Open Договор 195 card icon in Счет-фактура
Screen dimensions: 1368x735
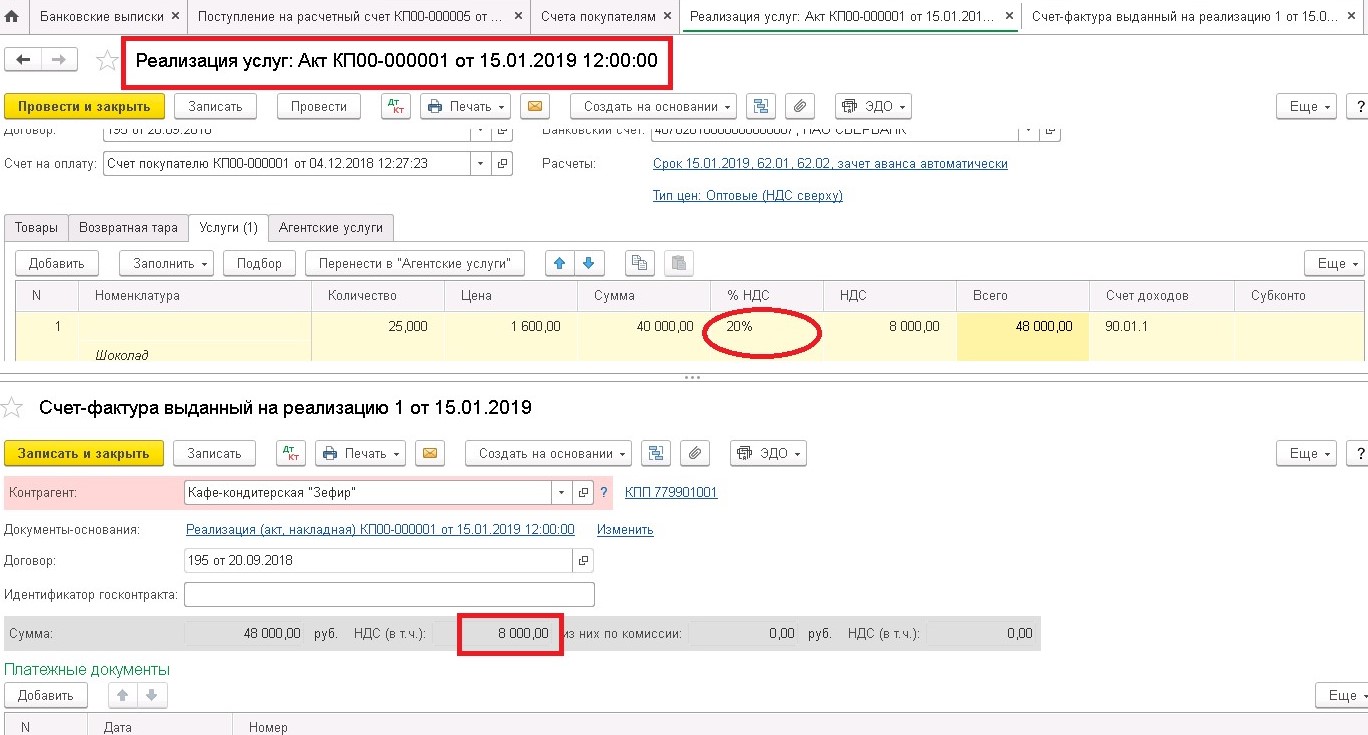[584, 561]
